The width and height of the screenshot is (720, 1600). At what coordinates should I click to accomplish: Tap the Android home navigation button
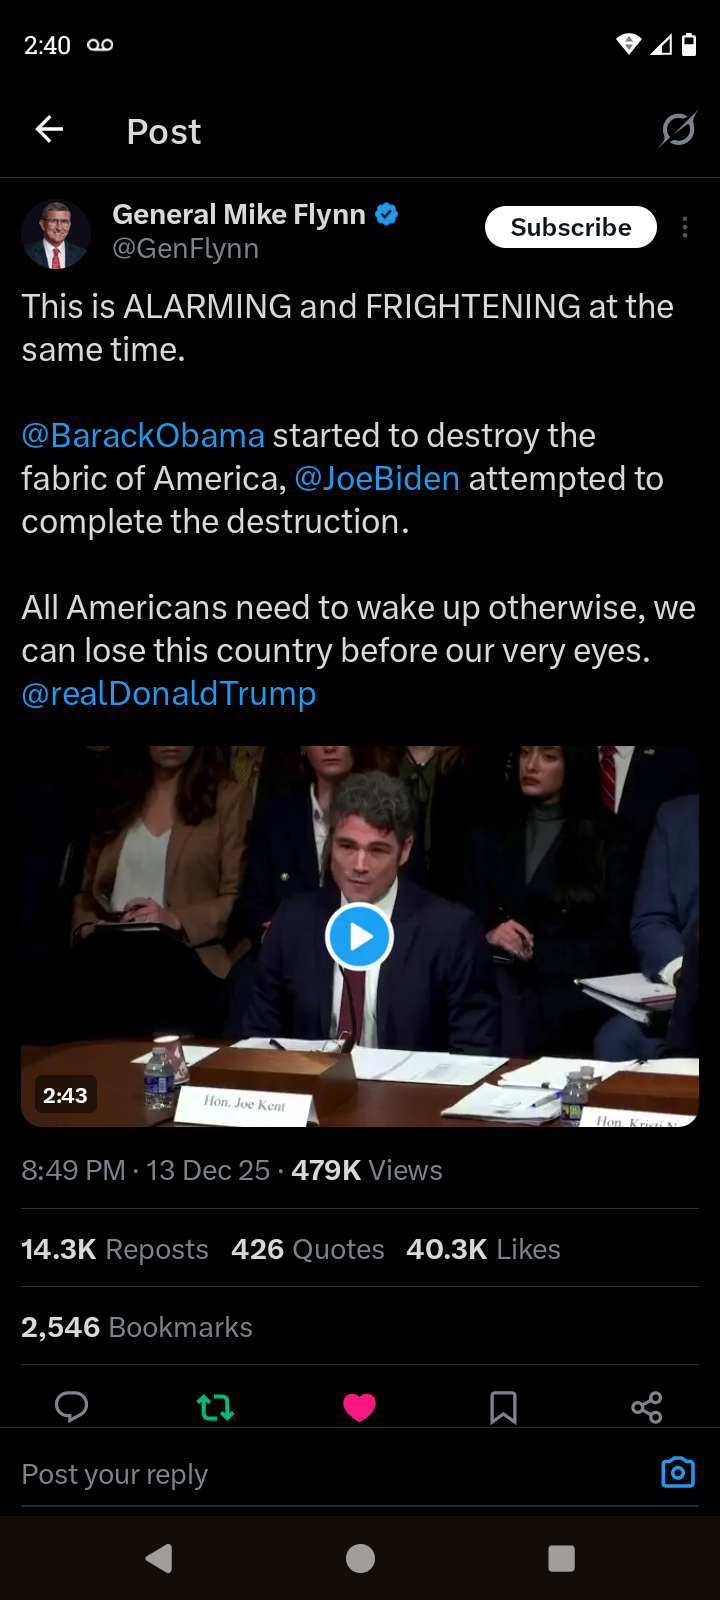point(360,1558)
